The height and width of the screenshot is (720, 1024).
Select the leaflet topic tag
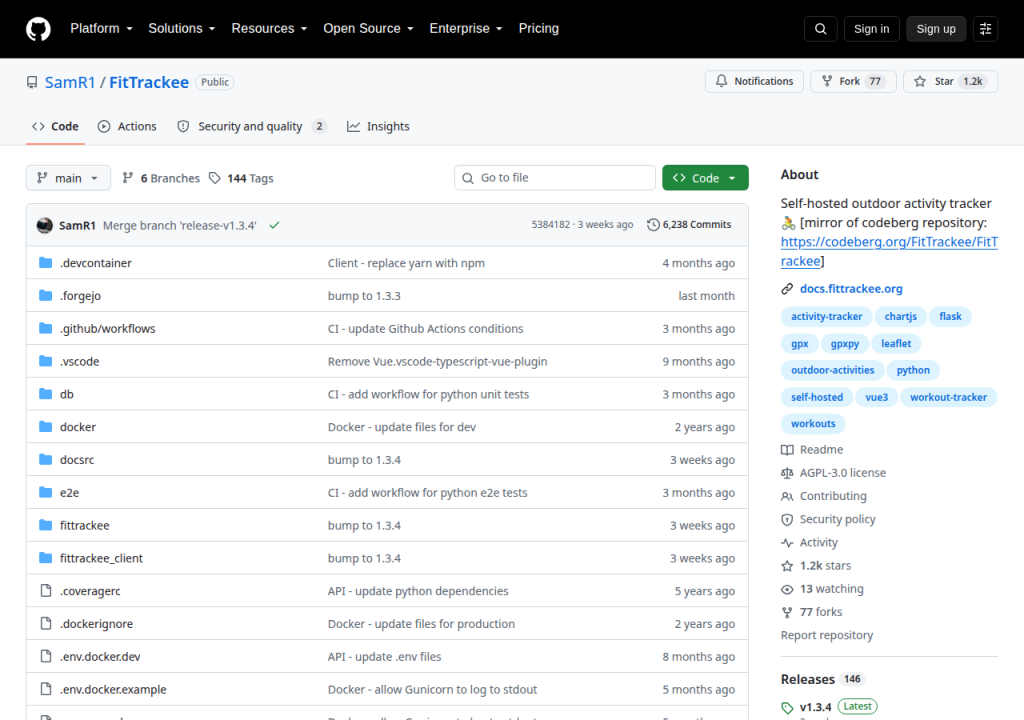[x=895, y=344]
